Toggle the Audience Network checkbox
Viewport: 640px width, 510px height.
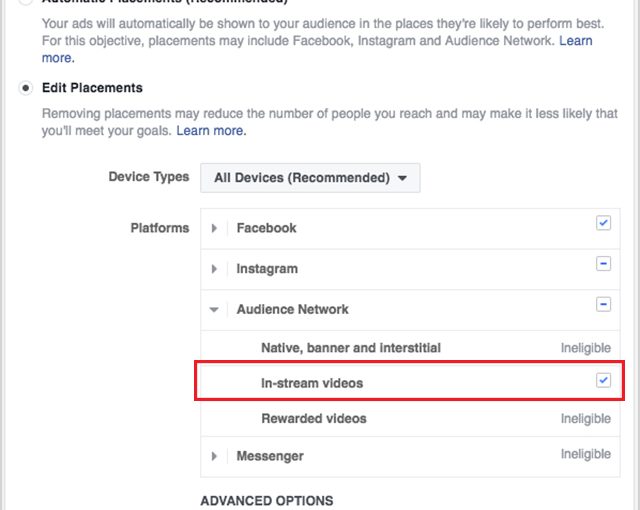603,304
